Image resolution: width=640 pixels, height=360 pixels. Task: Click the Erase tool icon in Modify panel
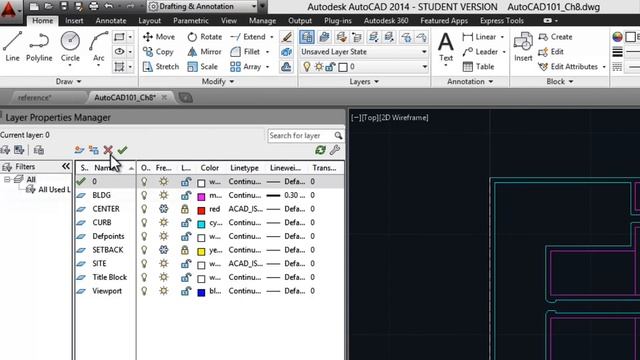click(x=287, y=37)
